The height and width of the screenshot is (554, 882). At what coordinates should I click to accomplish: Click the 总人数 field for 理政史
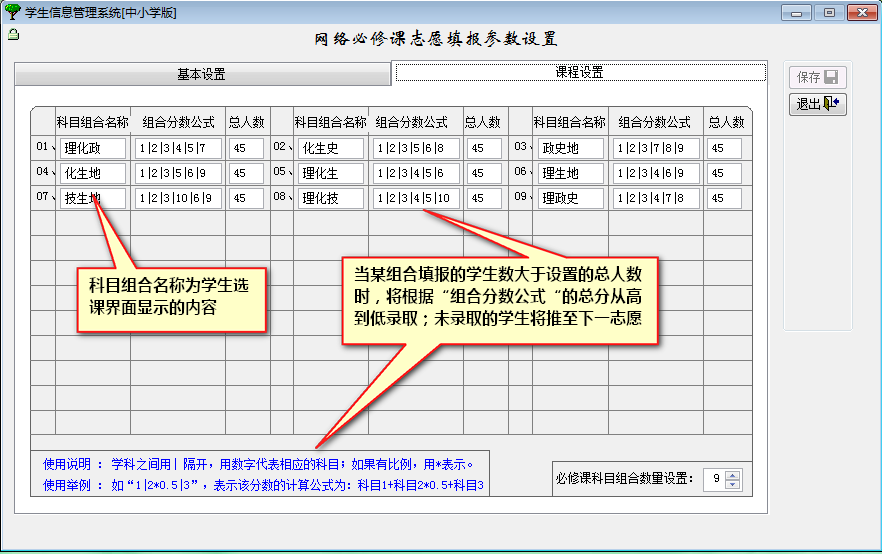click(724, 198)
